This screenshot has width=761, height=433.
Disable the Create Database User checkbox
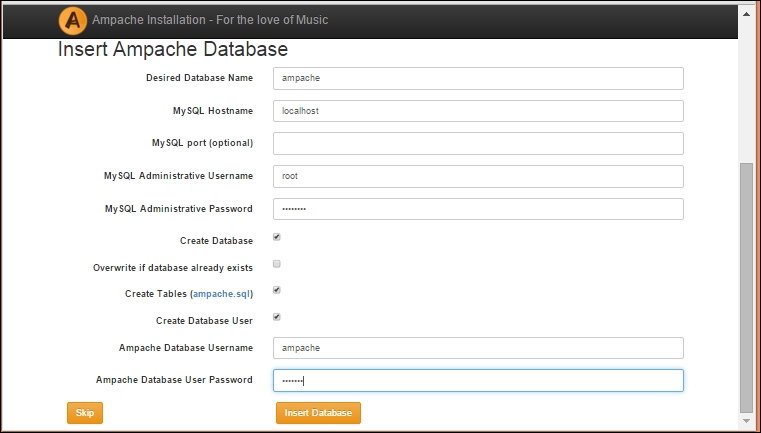(277, 317)
